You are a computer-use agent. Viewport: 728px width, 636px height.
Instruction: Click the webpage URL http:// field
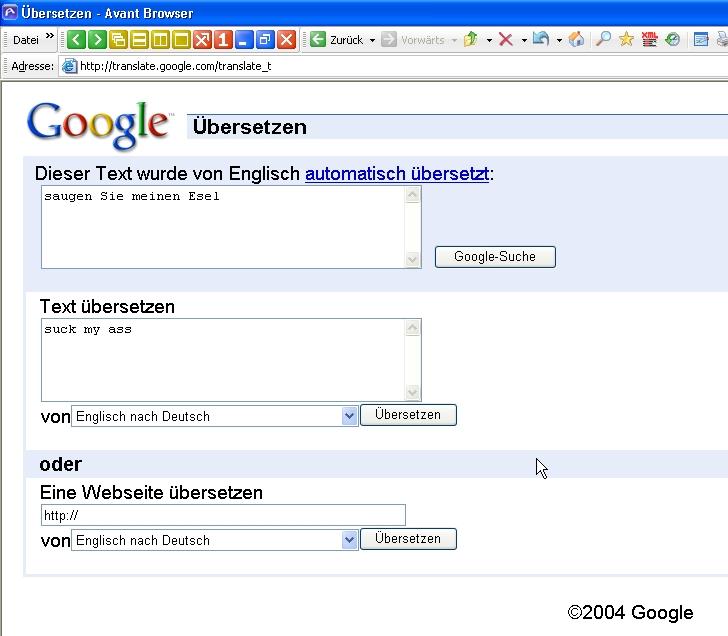223,515
